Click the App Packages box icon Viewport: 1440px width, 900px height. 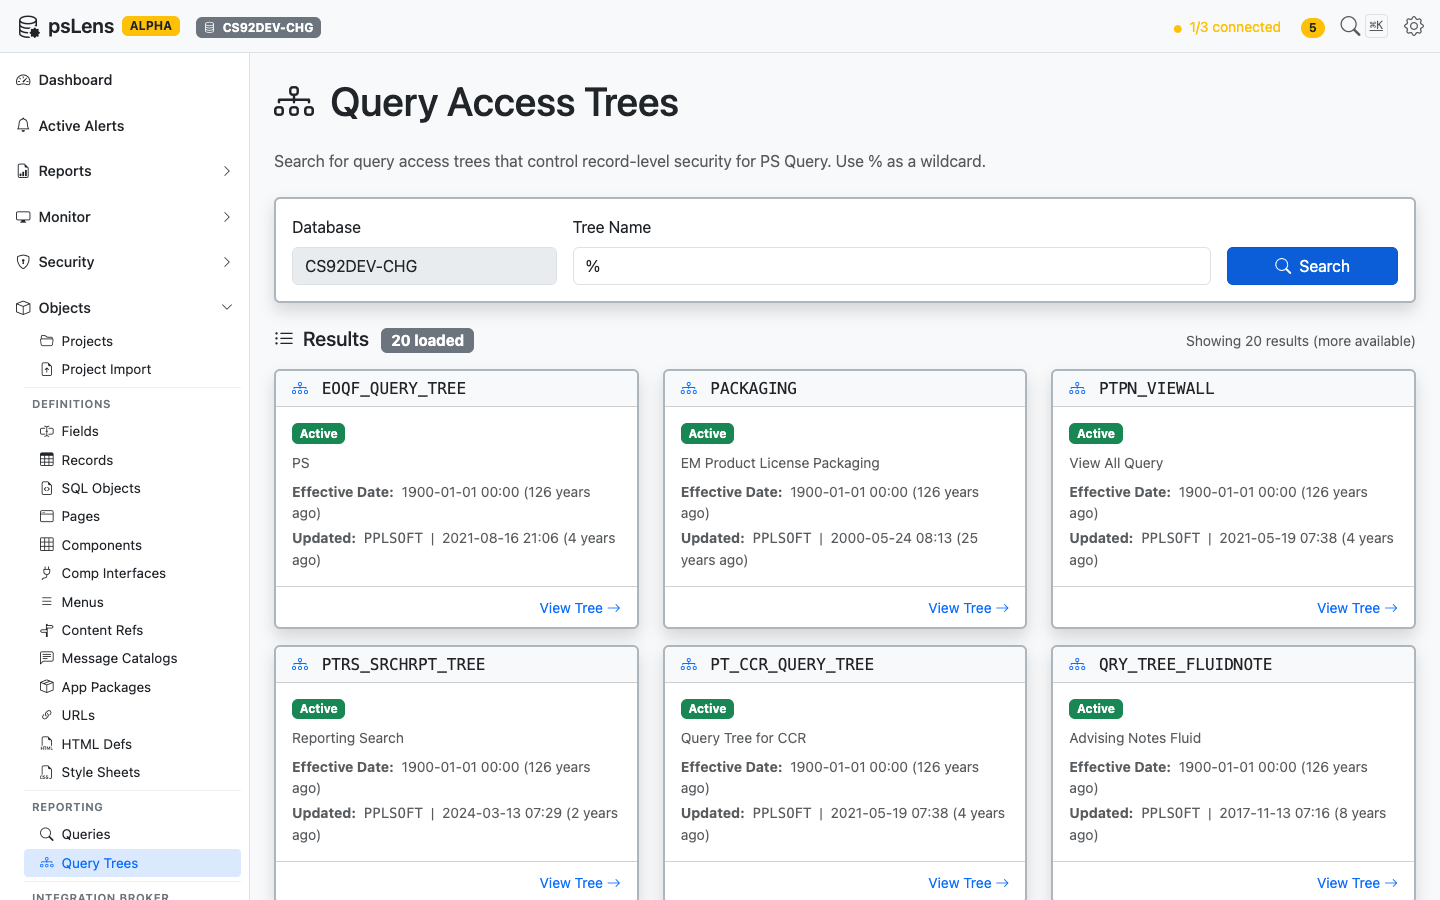[47, 687]
